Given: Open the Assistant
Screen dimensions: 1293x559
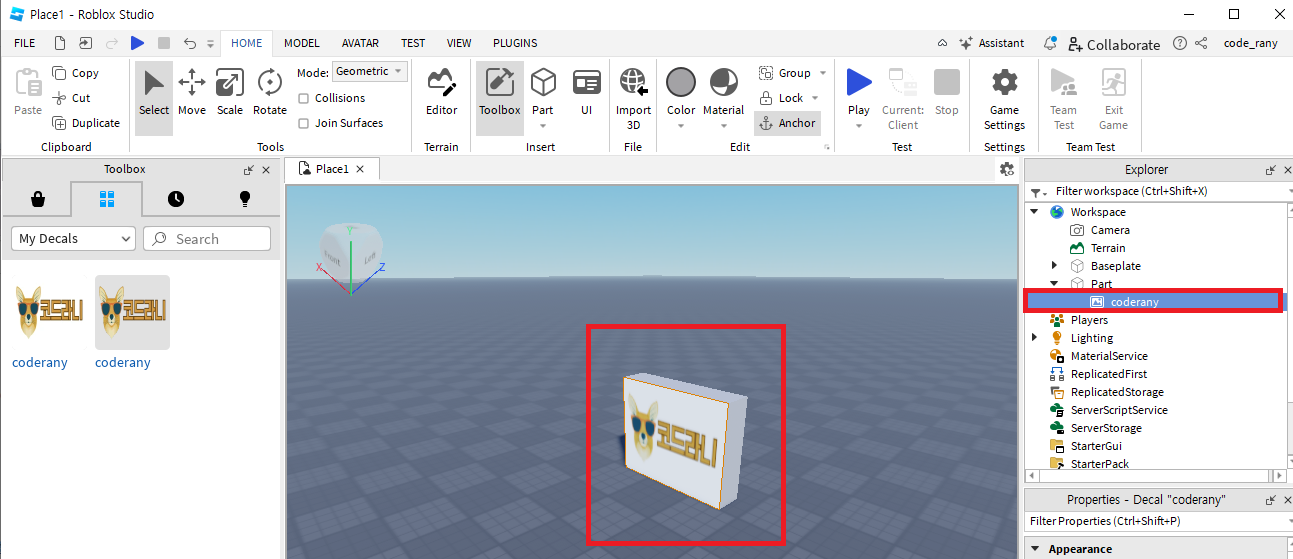Looking at the screenshot, I should [991, 43].
